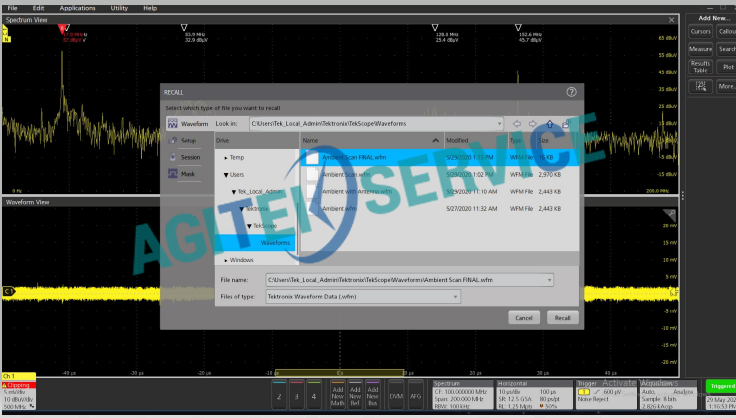Viewport: 736px width, 418px height.
Task: Click the forward arrow navigation icon
Action: [x=533, y=123]
